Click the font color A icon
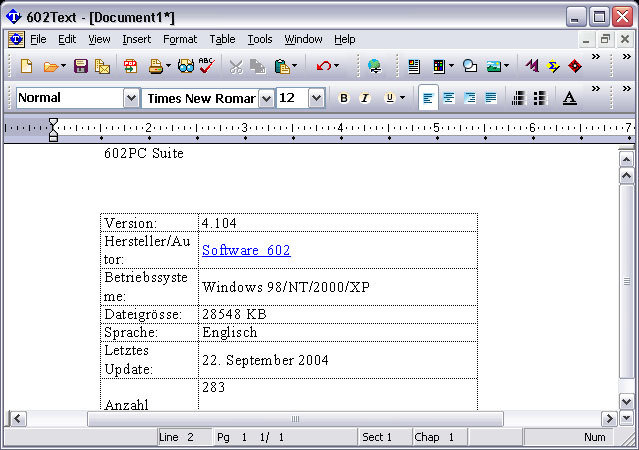Image resolution: width=639 pixels, height=450 pixels. tap(570, 98)
